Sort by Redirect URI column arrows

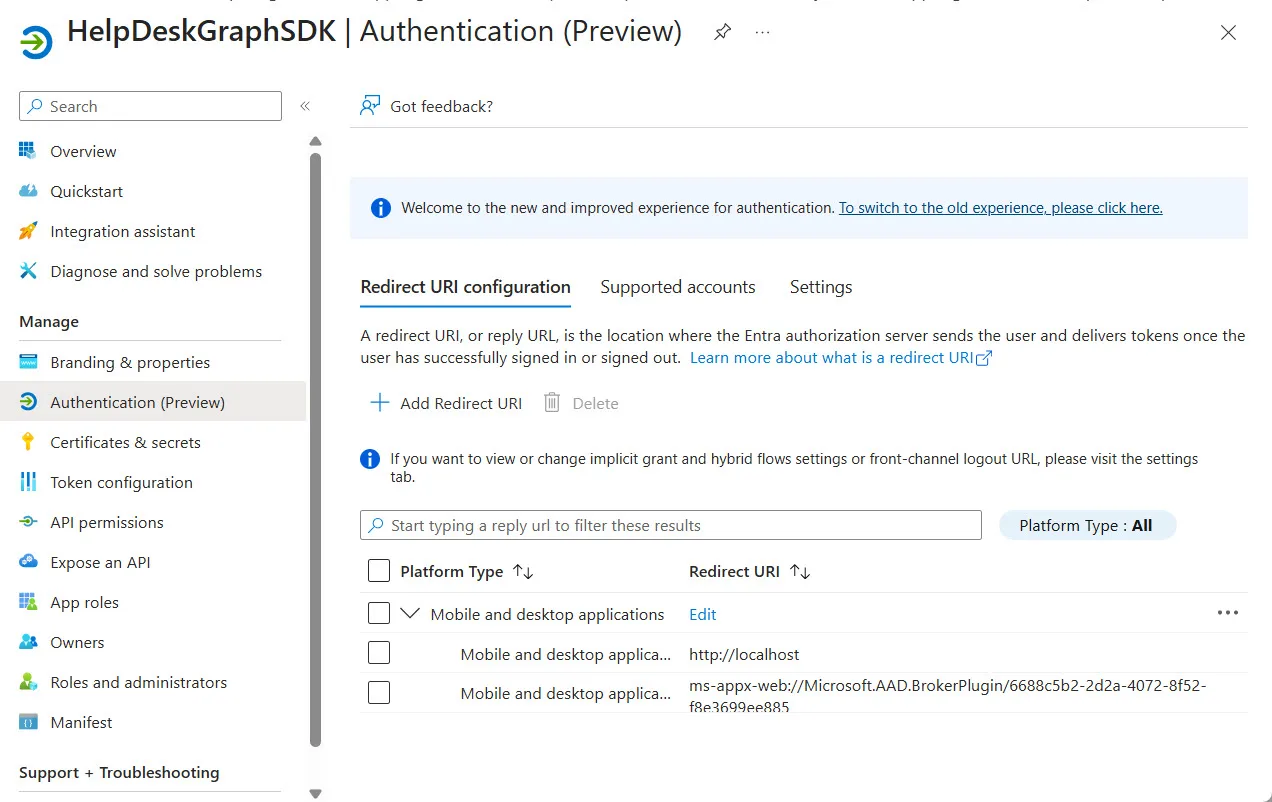pyautogui.click(x=800, y=572)
